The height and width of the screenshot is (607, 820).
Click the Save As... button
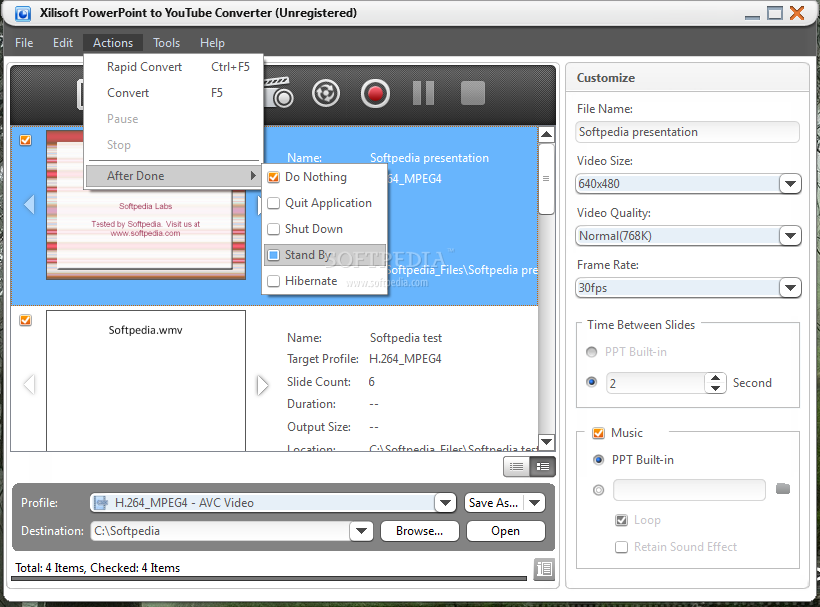[x=494, y=503]
